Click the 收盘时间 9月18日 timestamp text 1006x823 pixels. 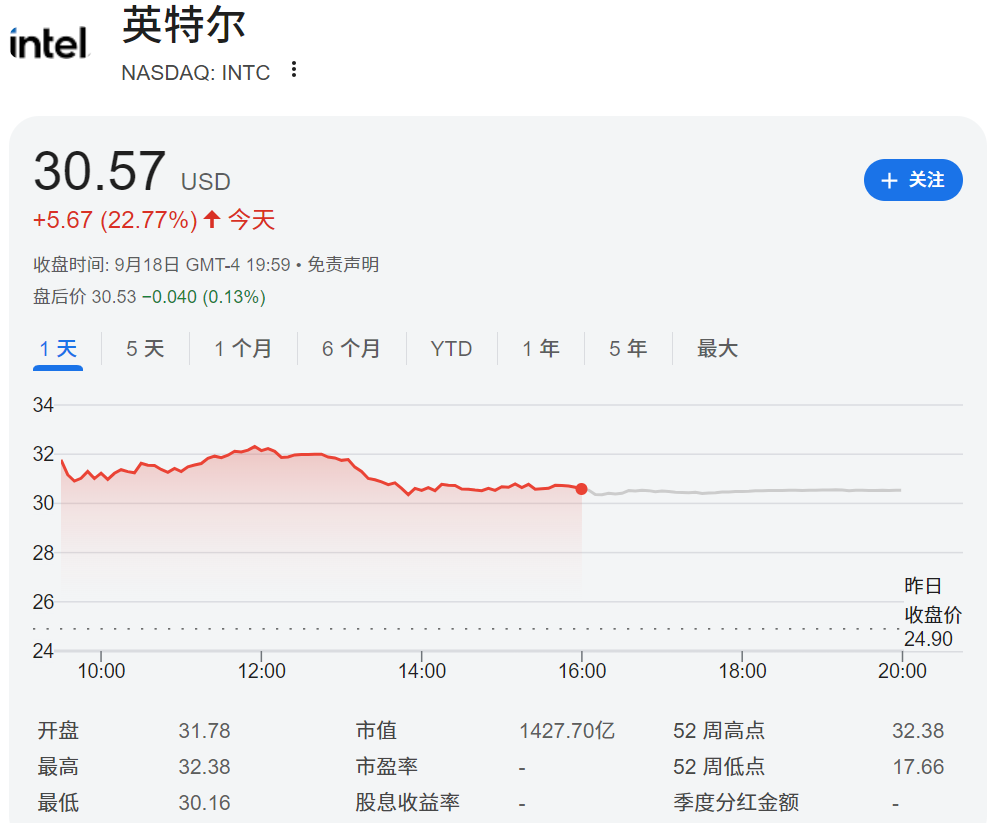(x=162, y=264)
